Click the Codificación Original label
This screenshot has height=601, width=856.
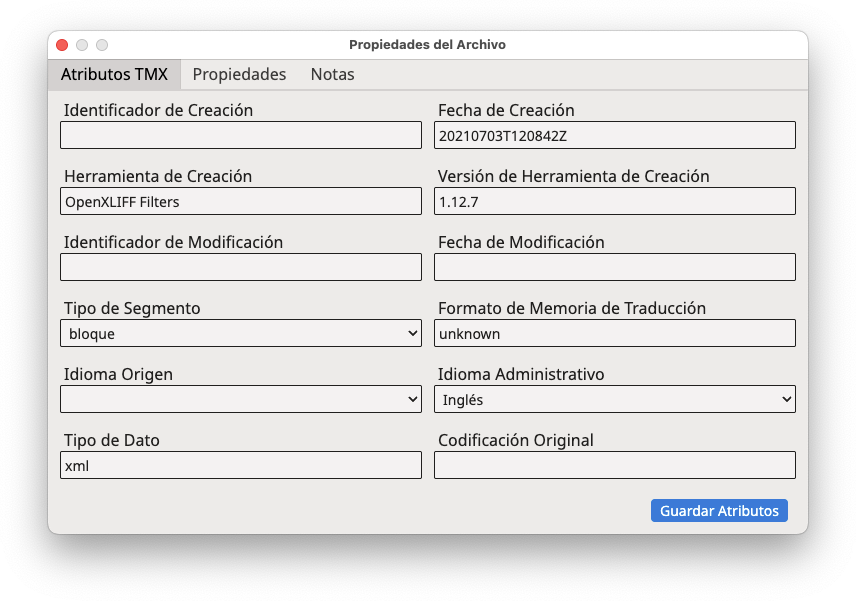point(516,441)
